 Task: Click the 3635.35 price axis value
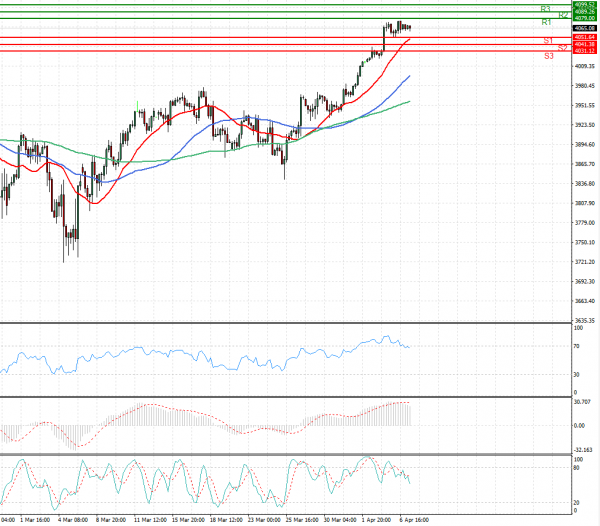[x=585, y=320]
